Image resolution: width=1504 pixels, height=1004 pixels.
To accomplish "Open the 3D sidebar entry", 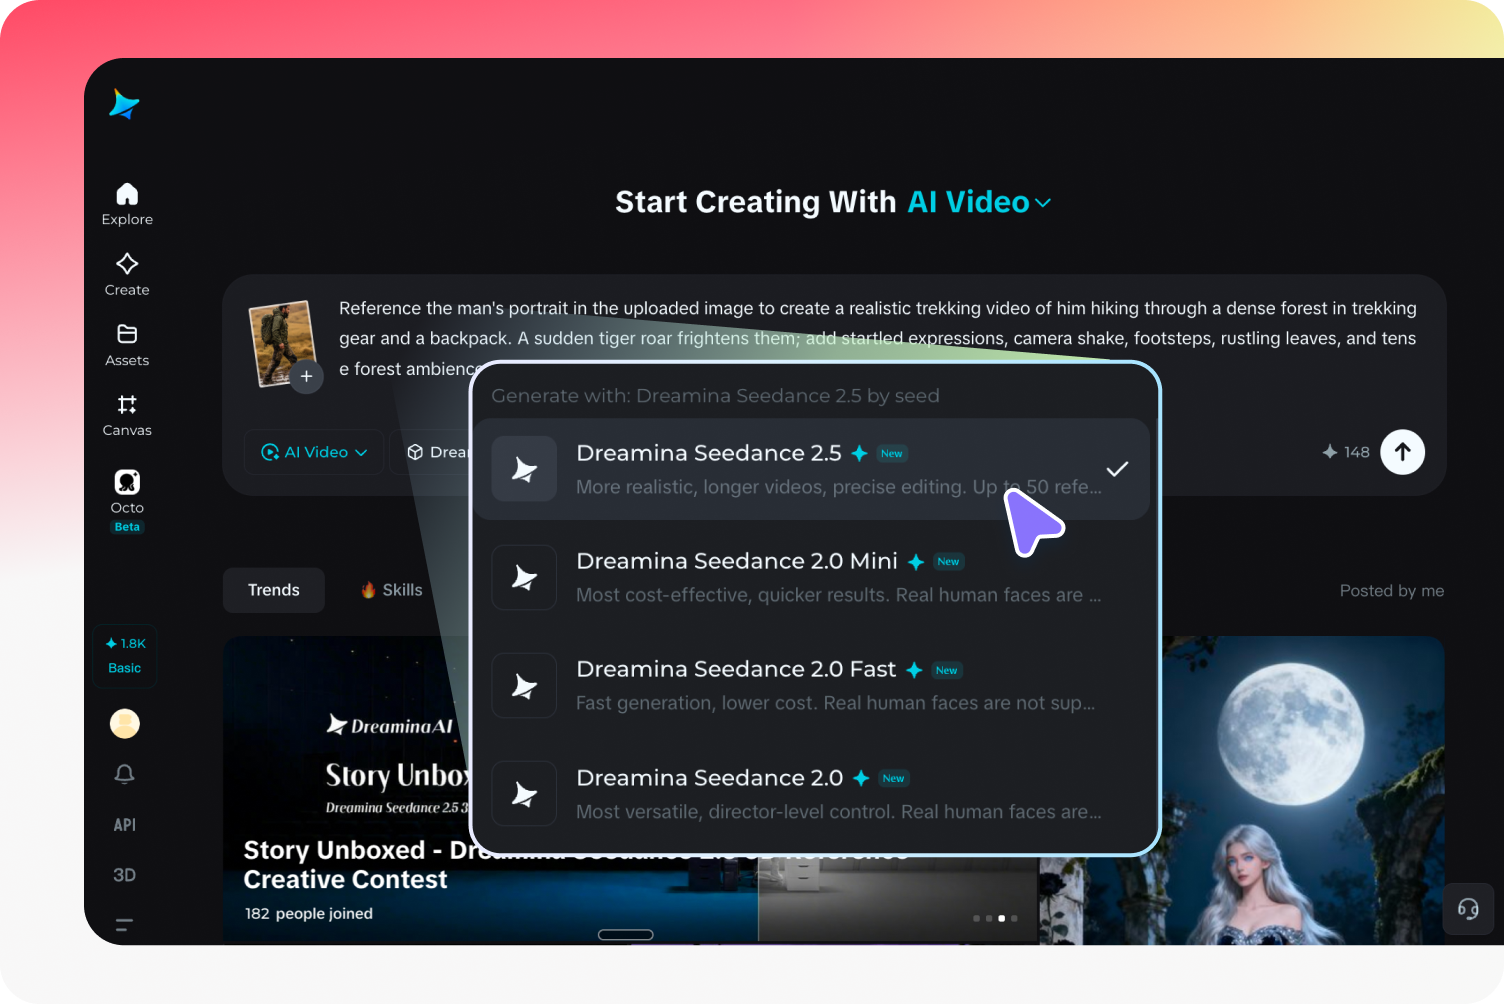I will (125, 875).
